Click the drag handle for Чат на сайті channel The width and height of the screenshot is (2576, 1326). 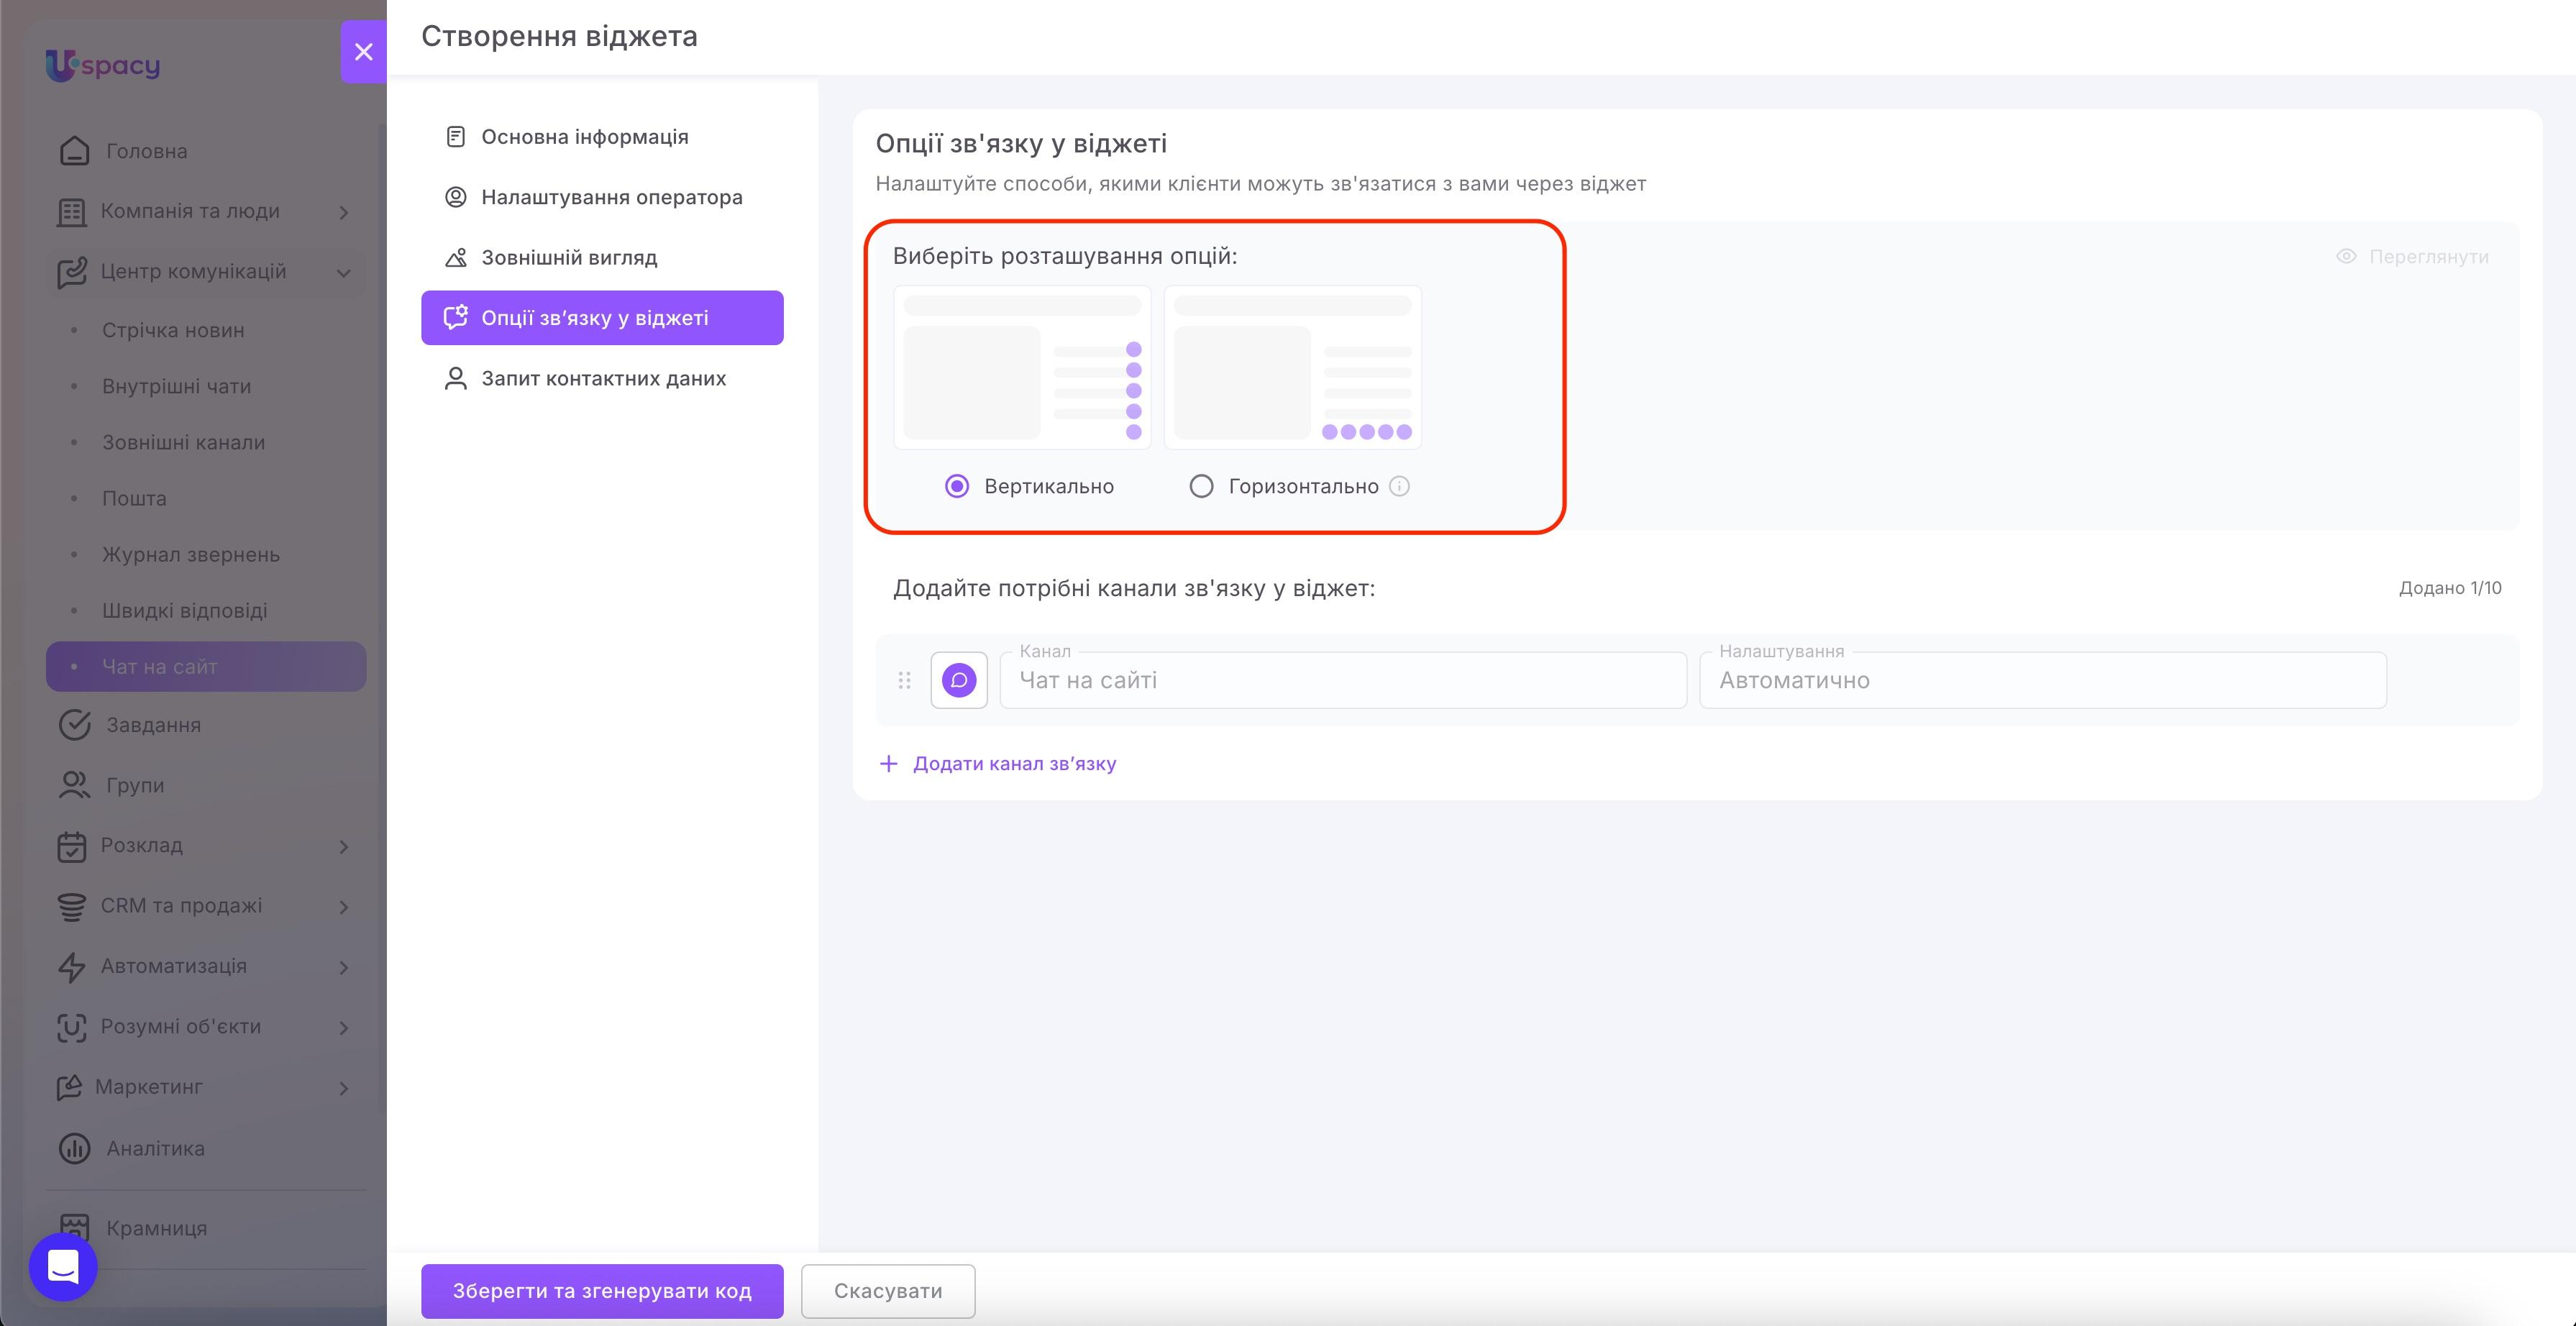pyautogui.click(x=904, y=680)
